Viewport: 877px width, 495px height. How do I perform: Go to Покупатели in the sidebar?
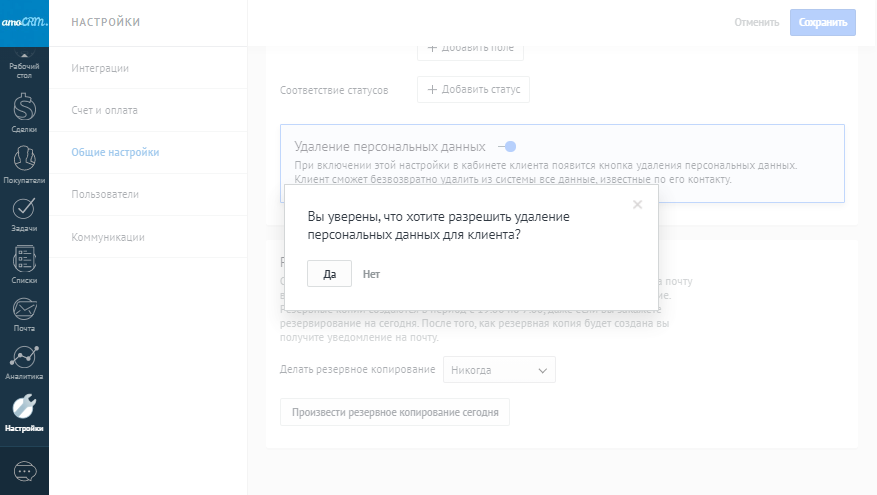24,164
